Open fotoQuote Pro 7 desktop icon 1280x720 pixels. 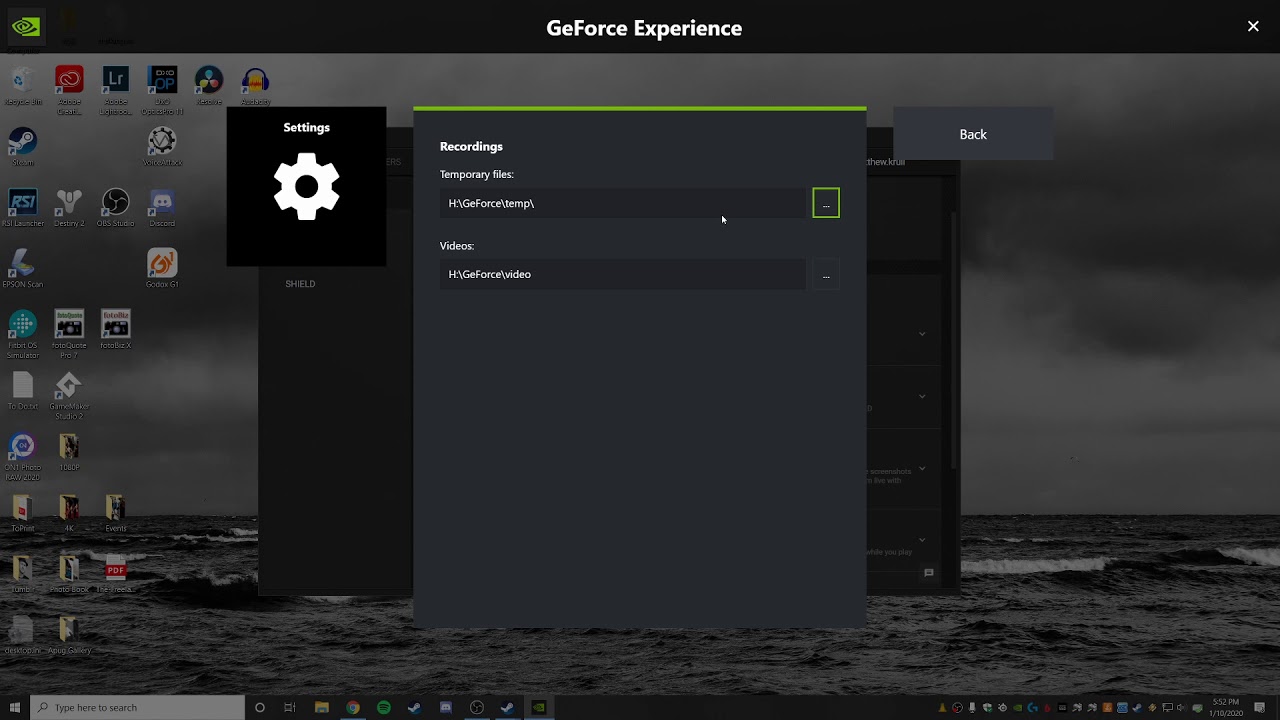(69, 335)
